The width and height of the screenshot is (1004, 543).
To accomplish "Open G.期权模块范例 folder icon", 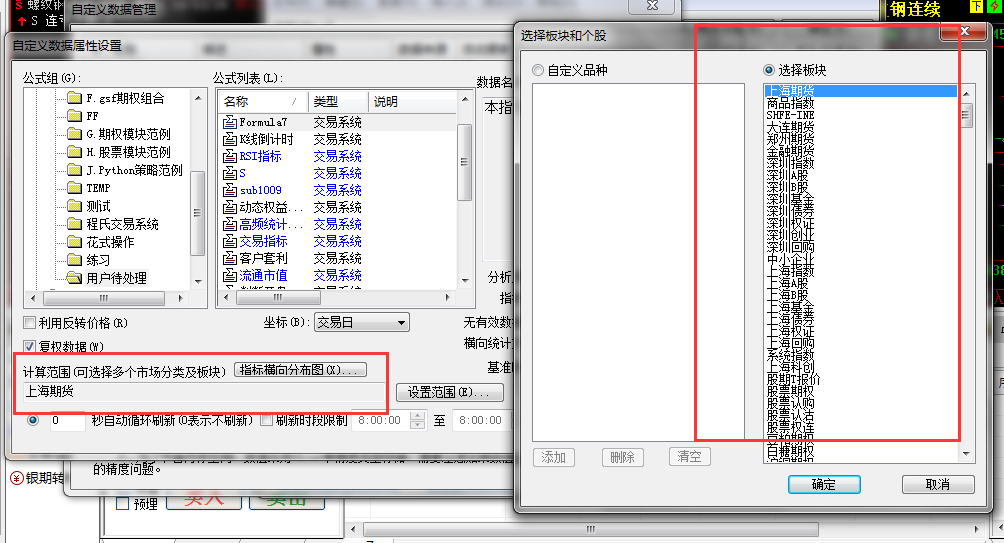I will (74, 134).
